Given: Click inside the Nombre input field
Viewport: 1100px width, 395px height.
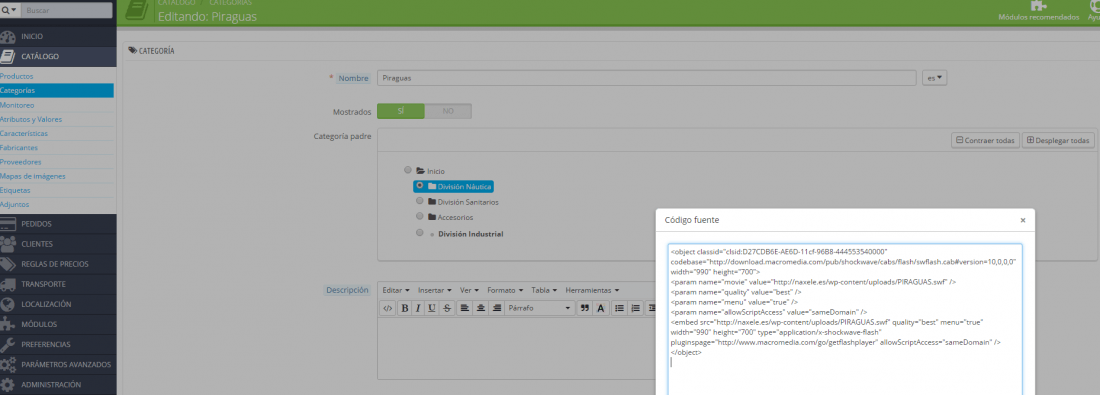Looking at the screenshot, I should (647, 78).
